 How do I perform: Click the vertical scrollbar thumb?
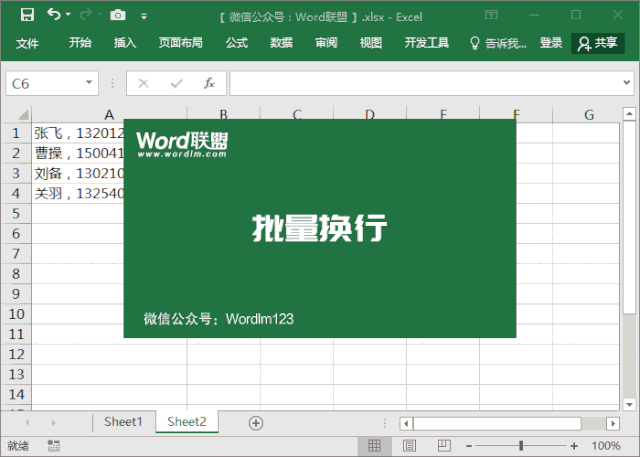click(629, 217)
